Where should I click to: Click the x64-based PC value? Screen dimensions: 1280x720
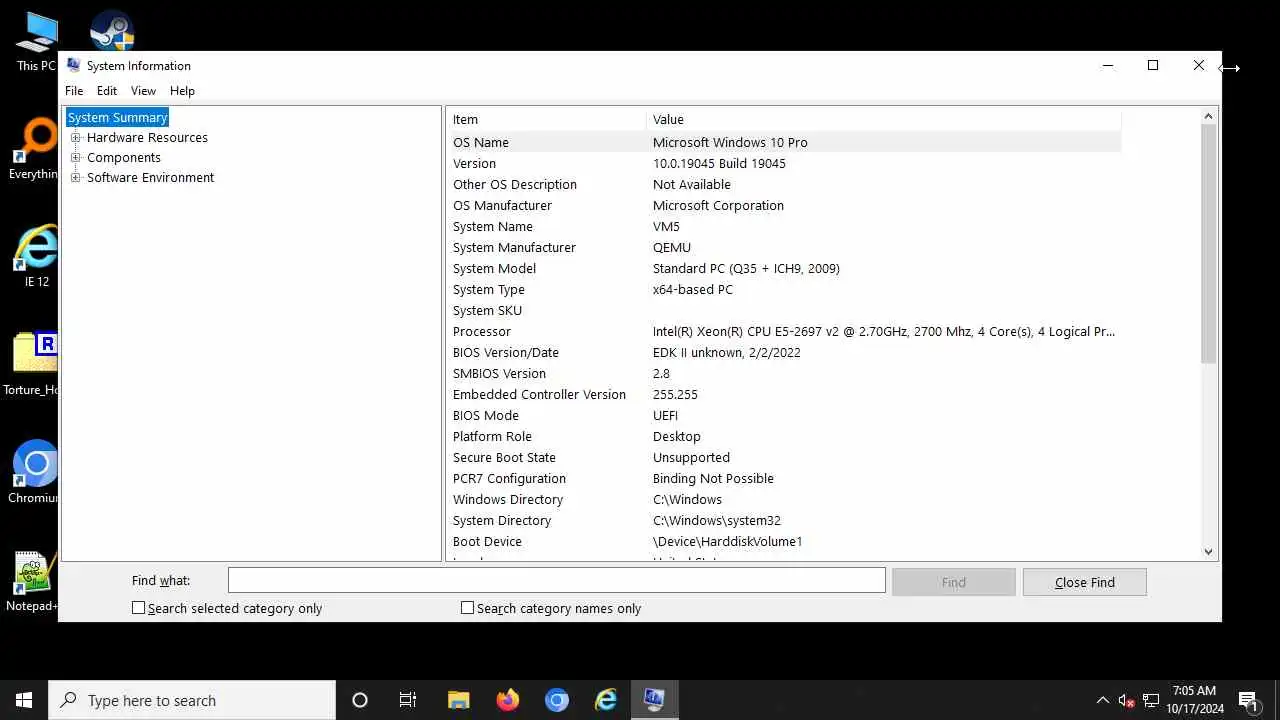point(692,289)
